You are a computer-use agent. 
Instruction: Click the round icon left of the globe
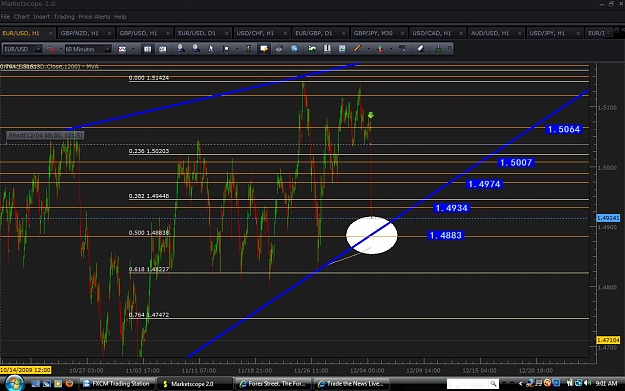pyautogui.click(x=279, y=49)
